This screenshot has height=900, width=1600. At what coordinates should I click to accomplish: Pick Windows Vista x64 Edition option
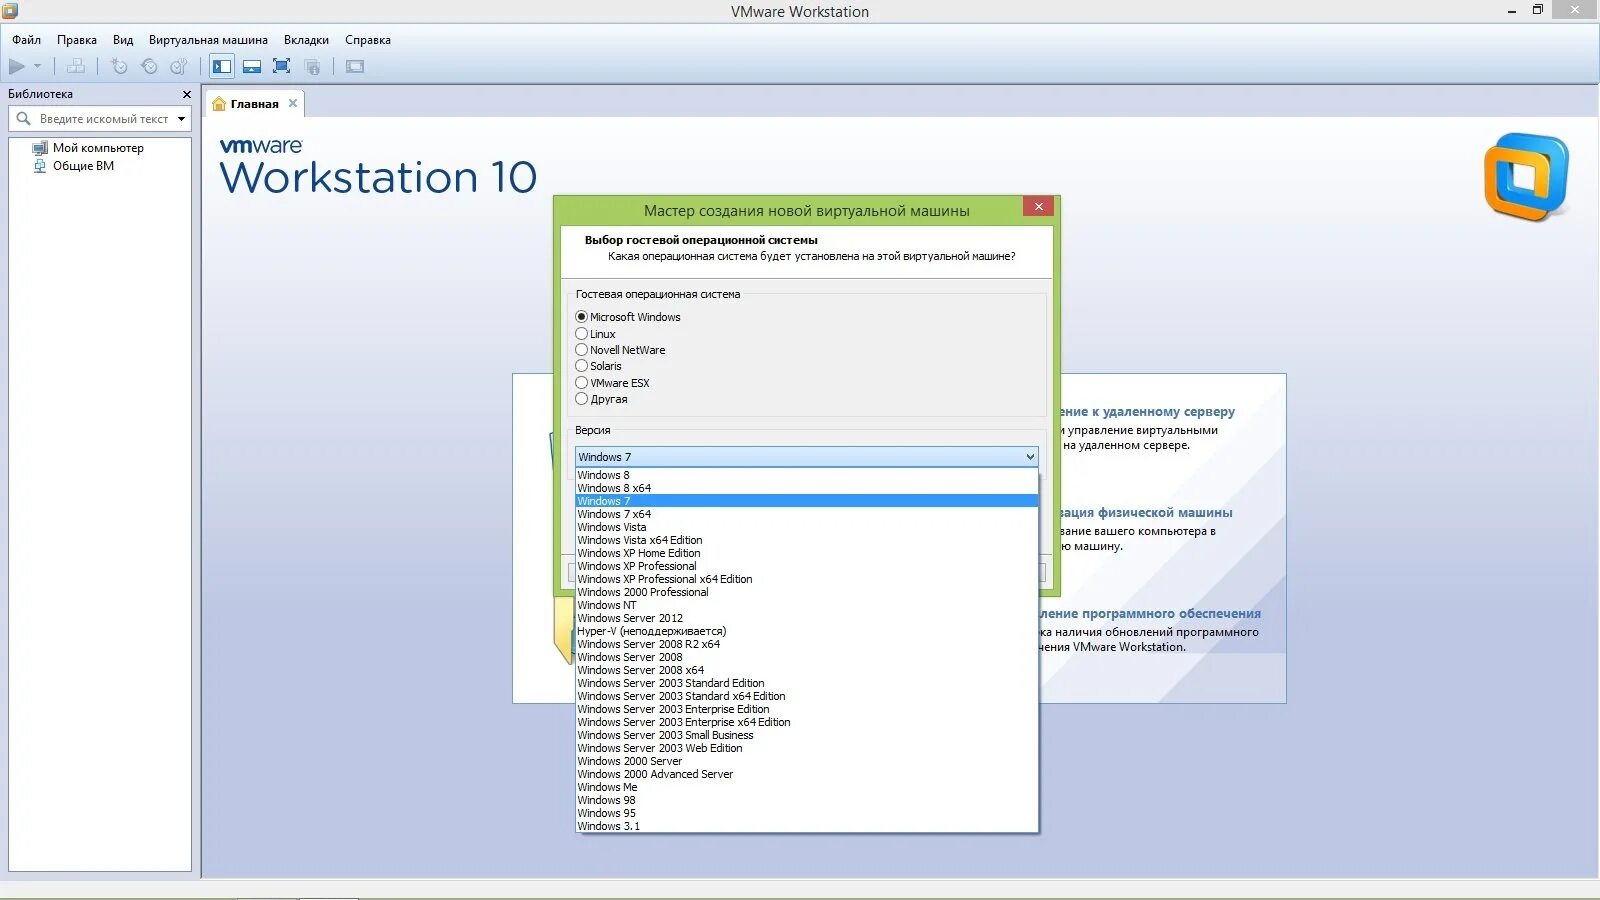[x=806, y=540]
